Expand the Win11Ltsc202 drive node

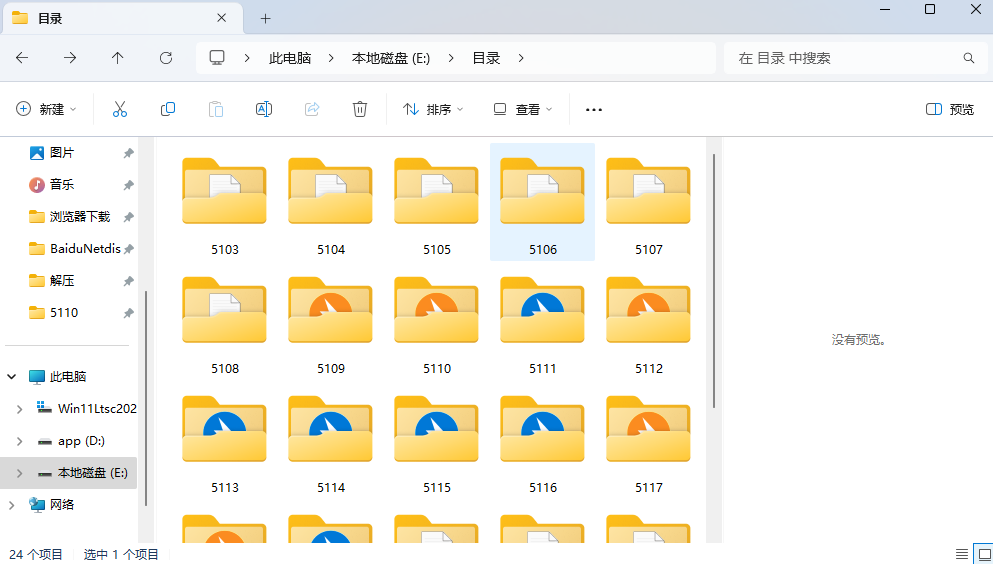(x=20, y=409)
